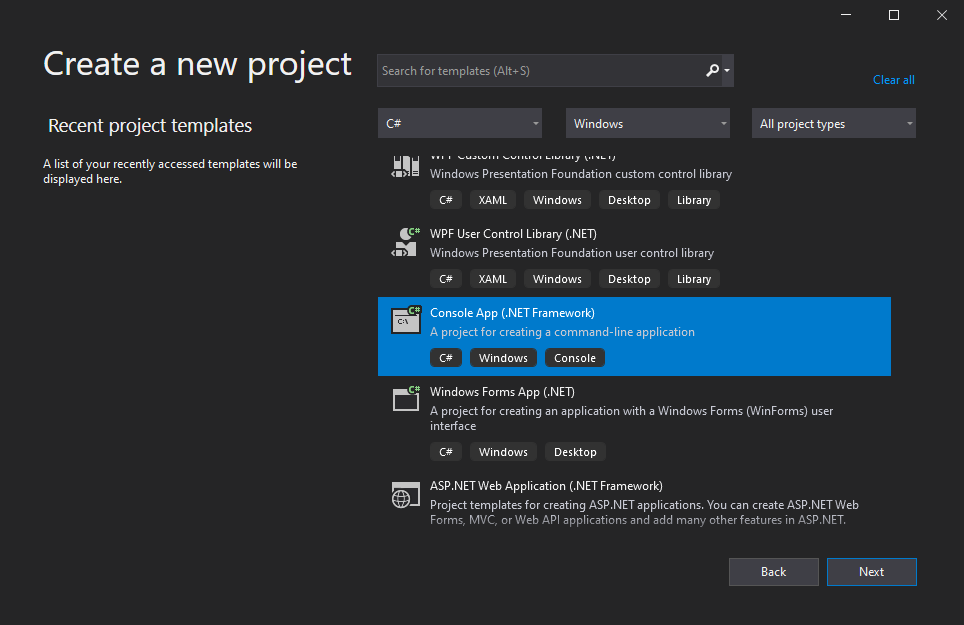
Task: Click the ASP.NET Web Application globe icon
Action: 406,495
